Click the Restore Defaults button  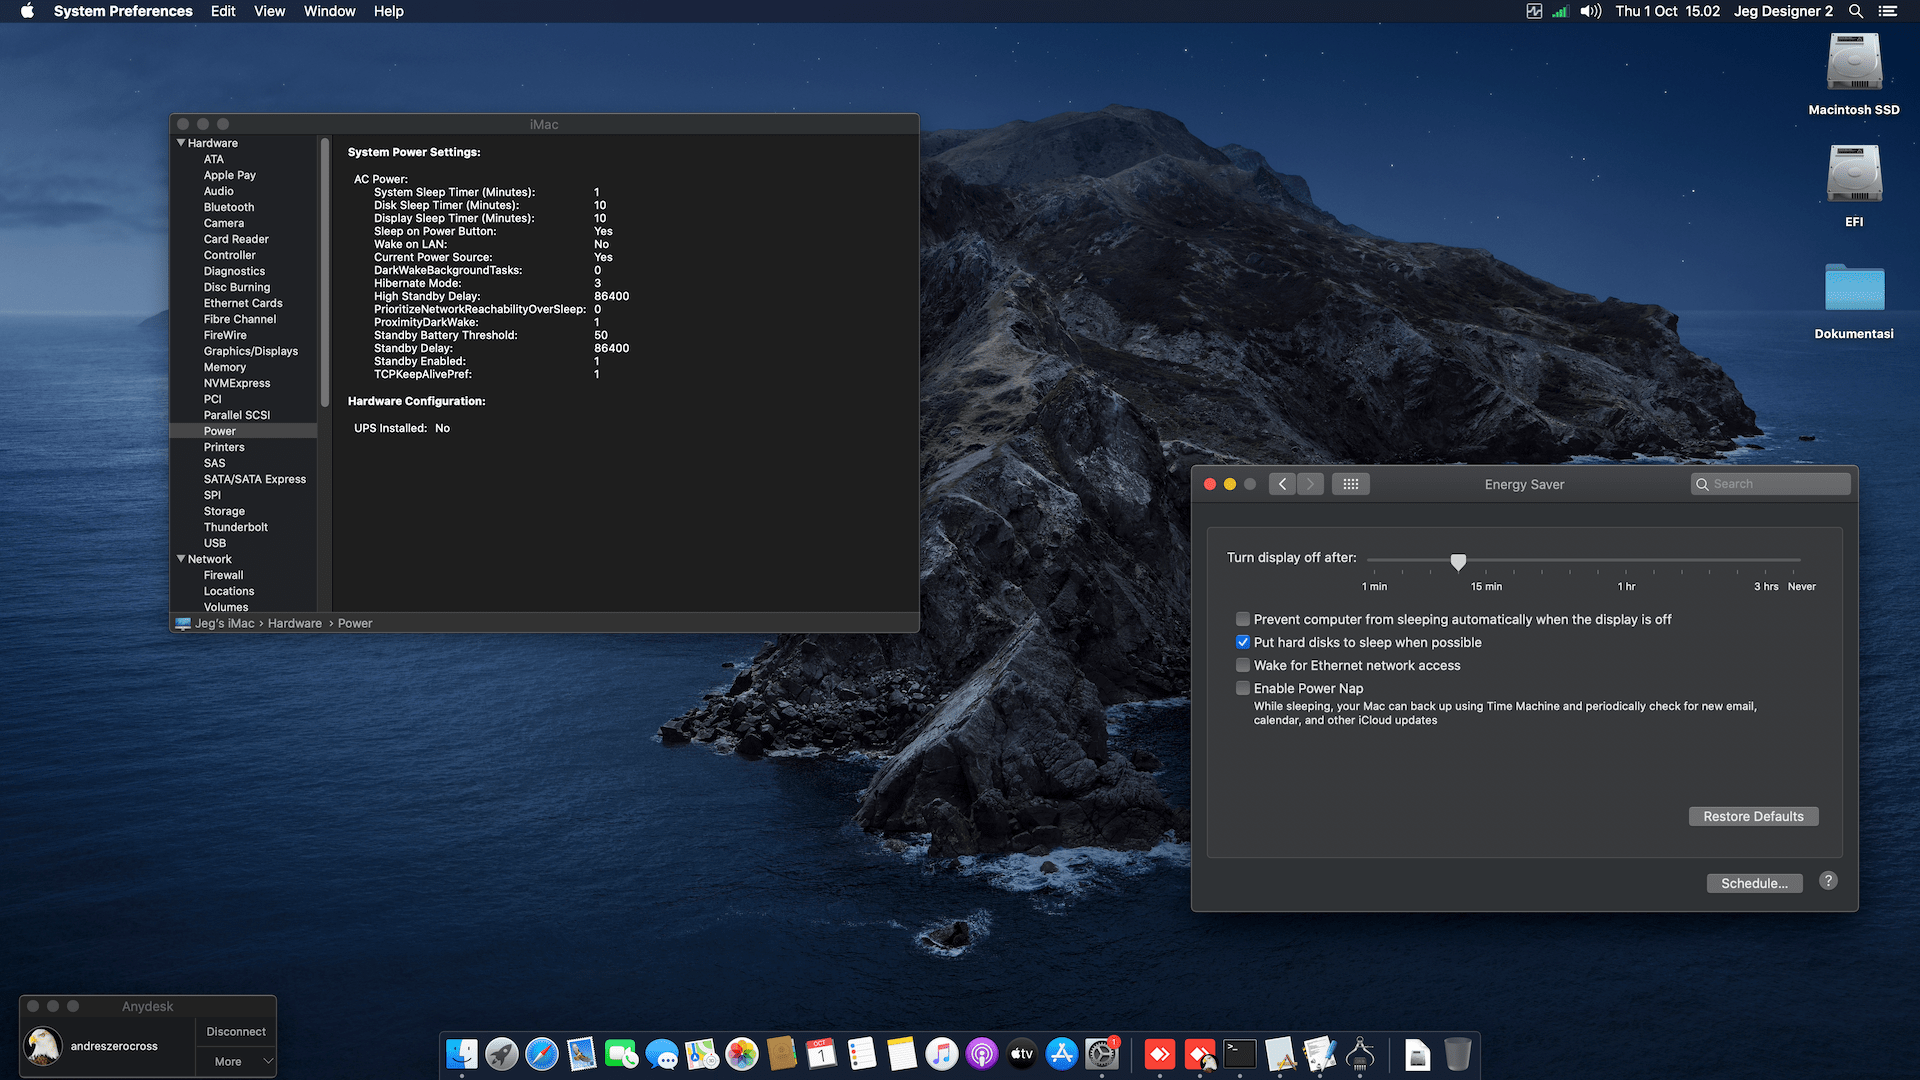click(1753, 816)
